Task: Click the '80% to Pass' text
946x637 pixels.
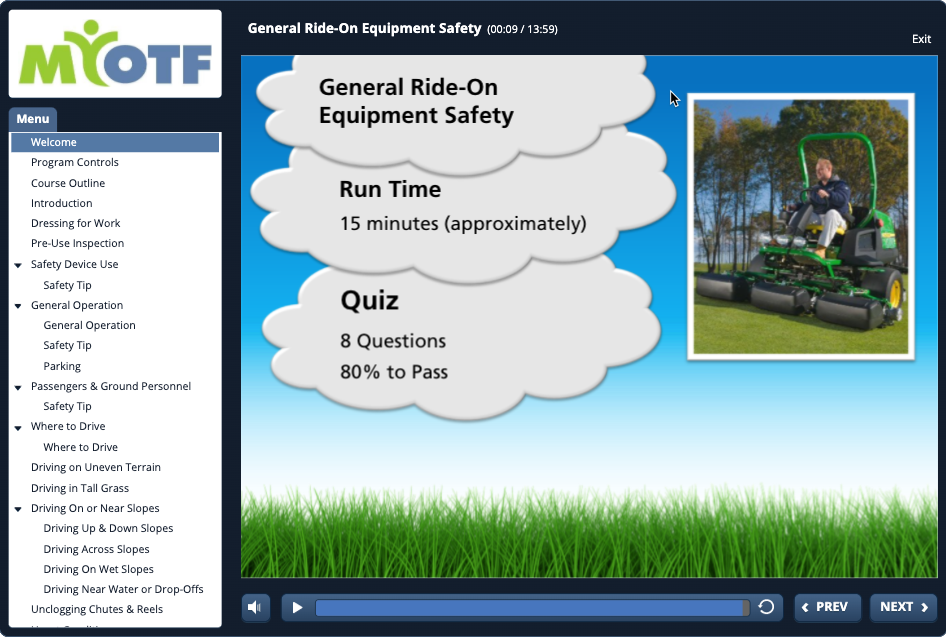Action: pos(394,372)
